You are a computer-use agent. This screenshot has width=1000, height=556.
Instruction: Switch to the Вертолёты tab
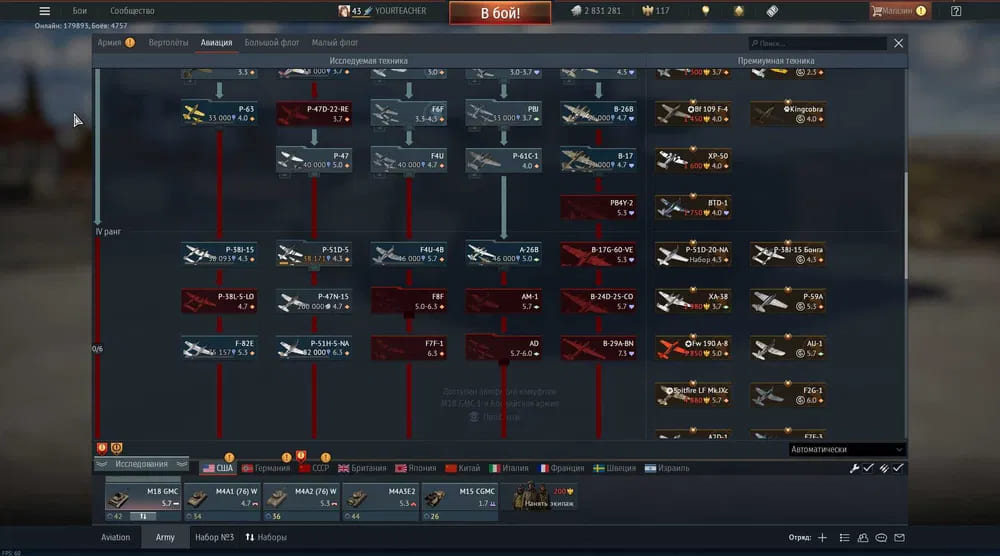point(168,43)
